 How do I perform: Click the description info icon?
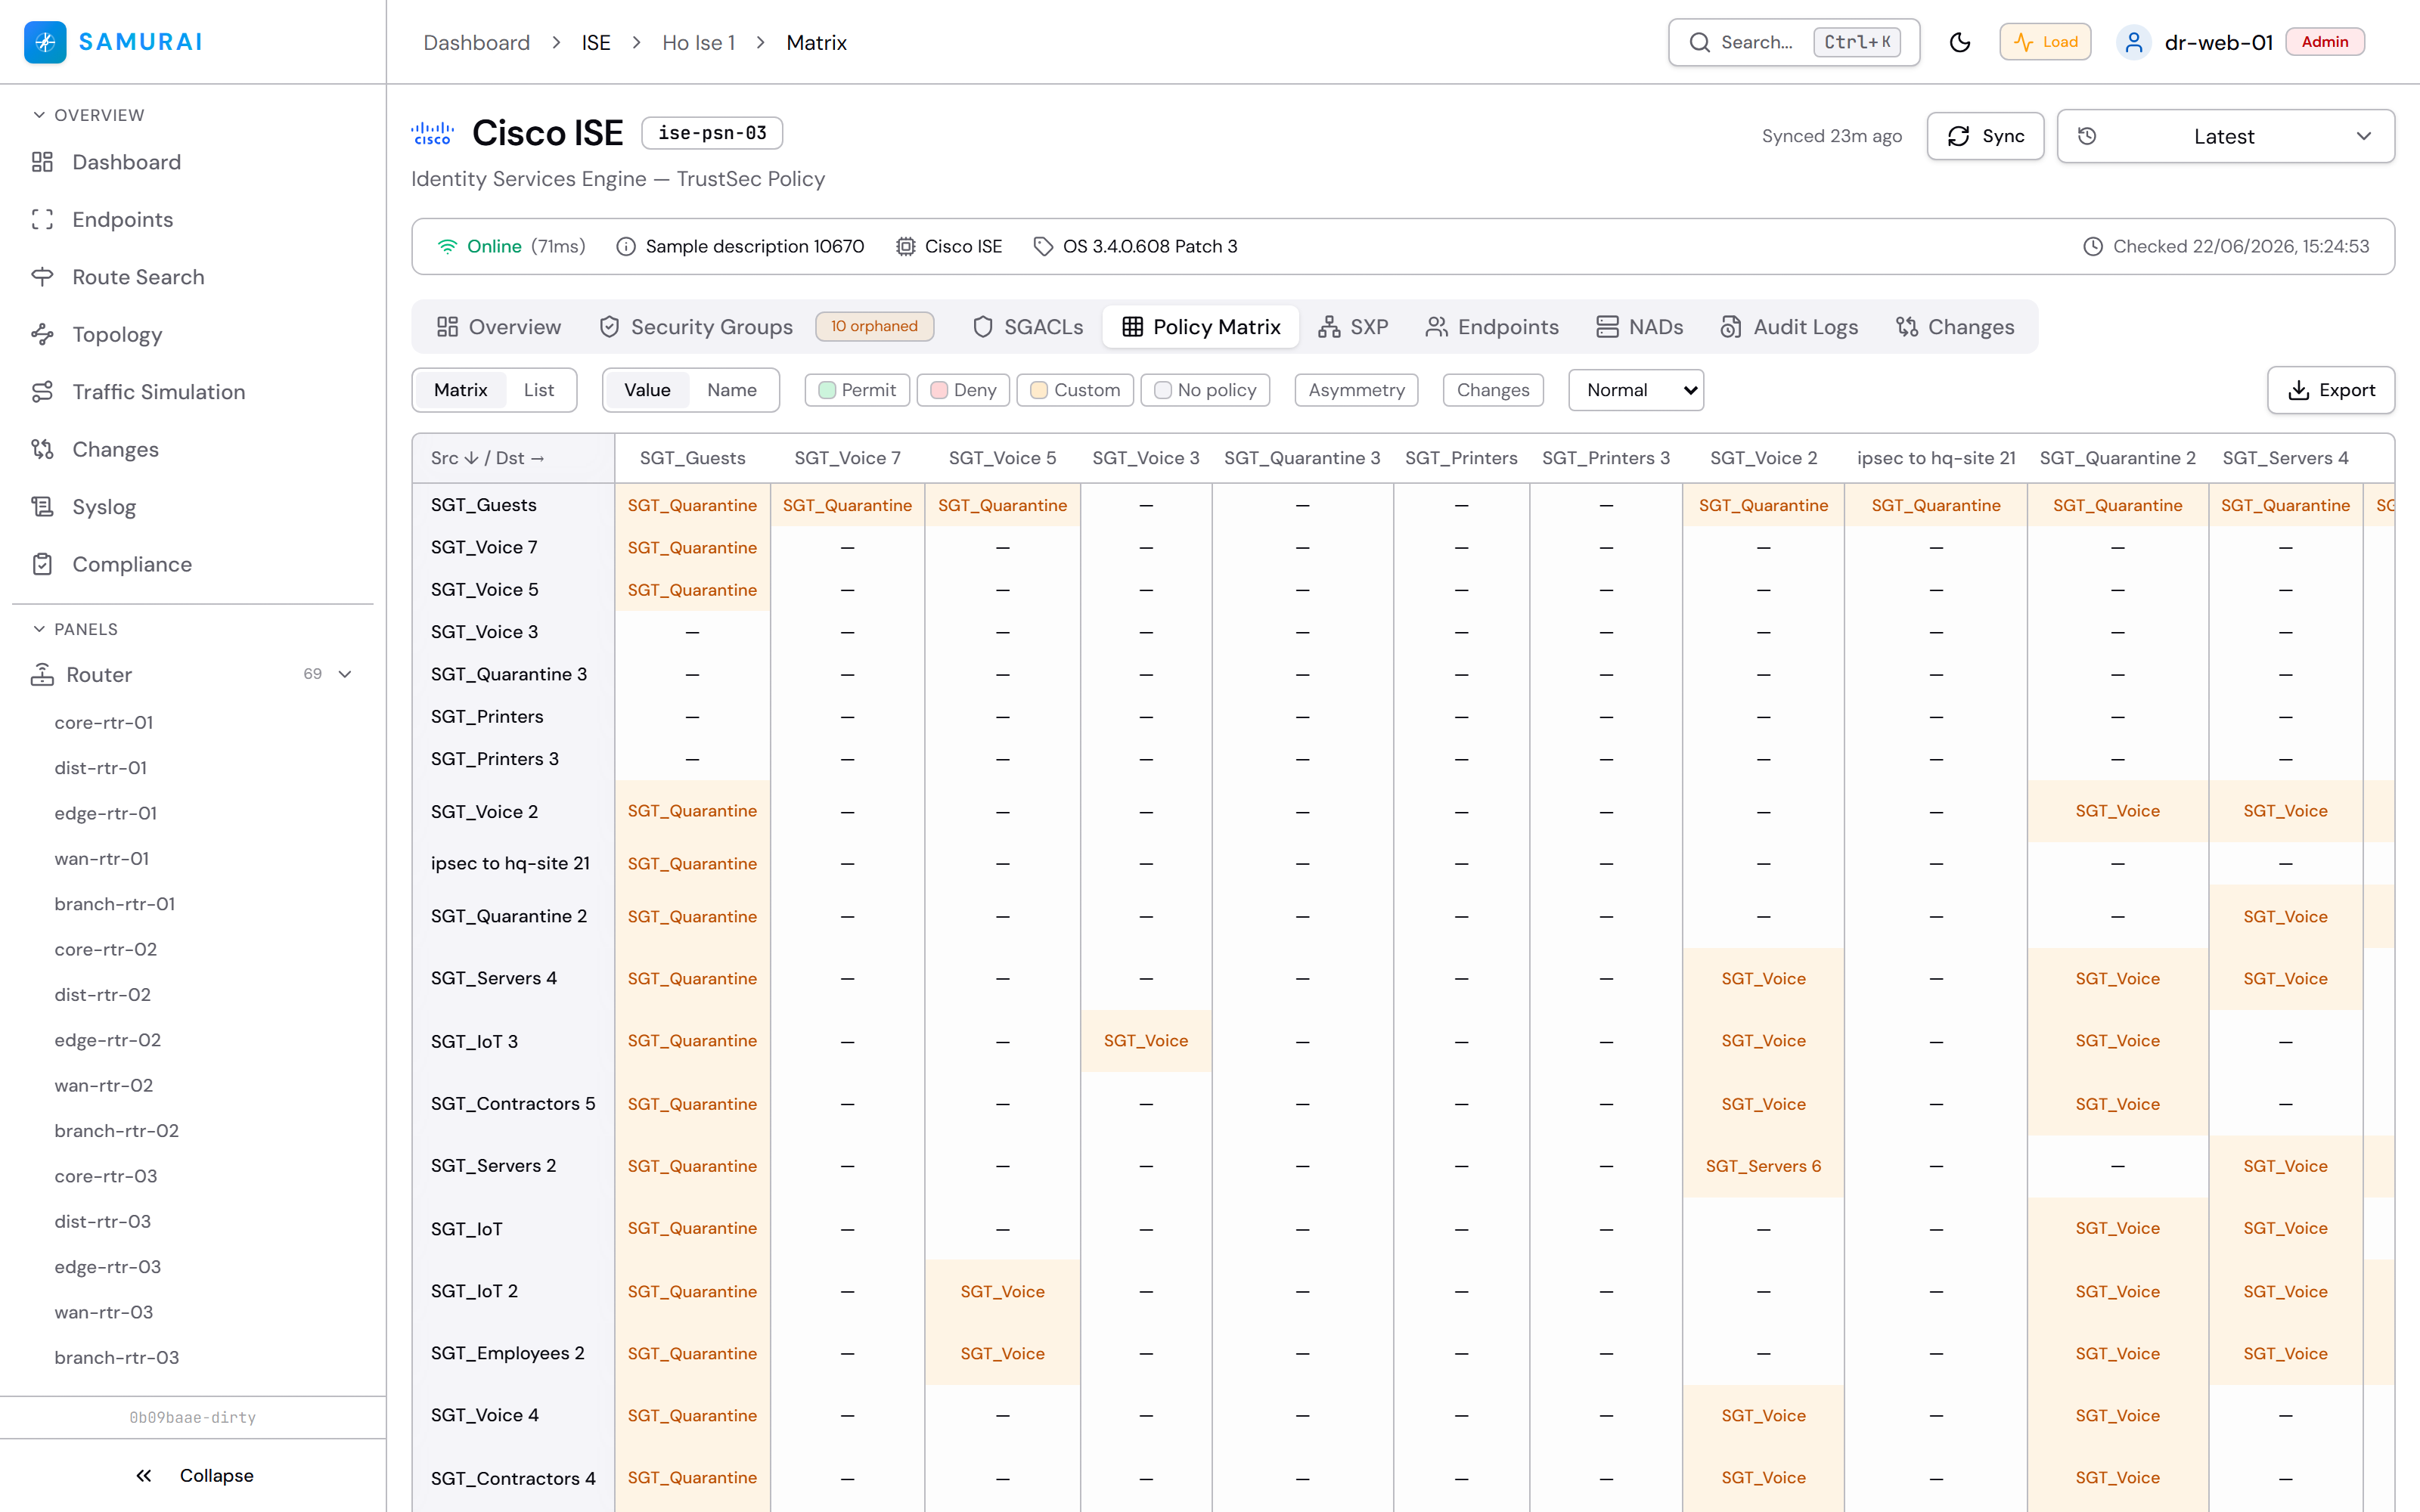click(626, 246)
